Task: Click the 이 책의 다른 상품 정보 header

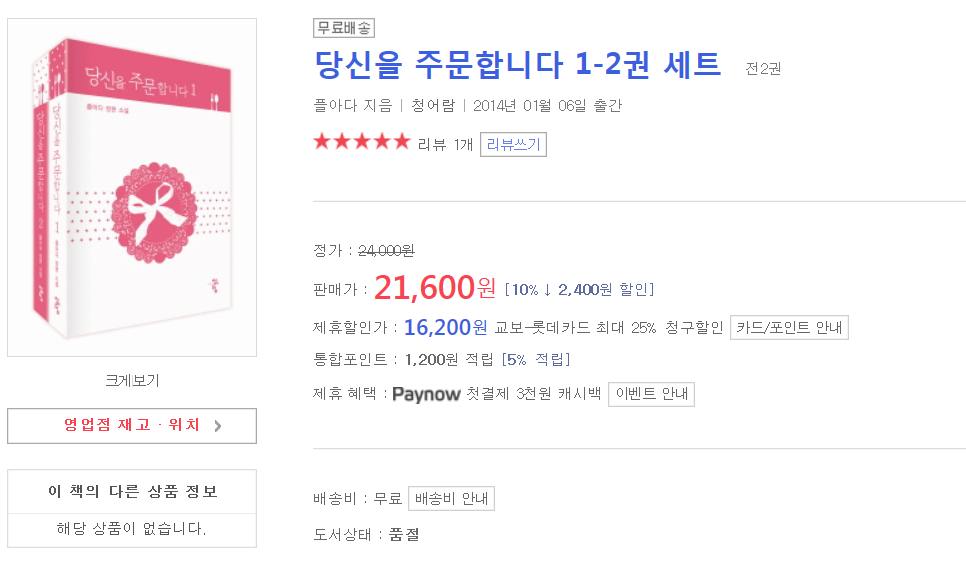Action: point(132,491)
